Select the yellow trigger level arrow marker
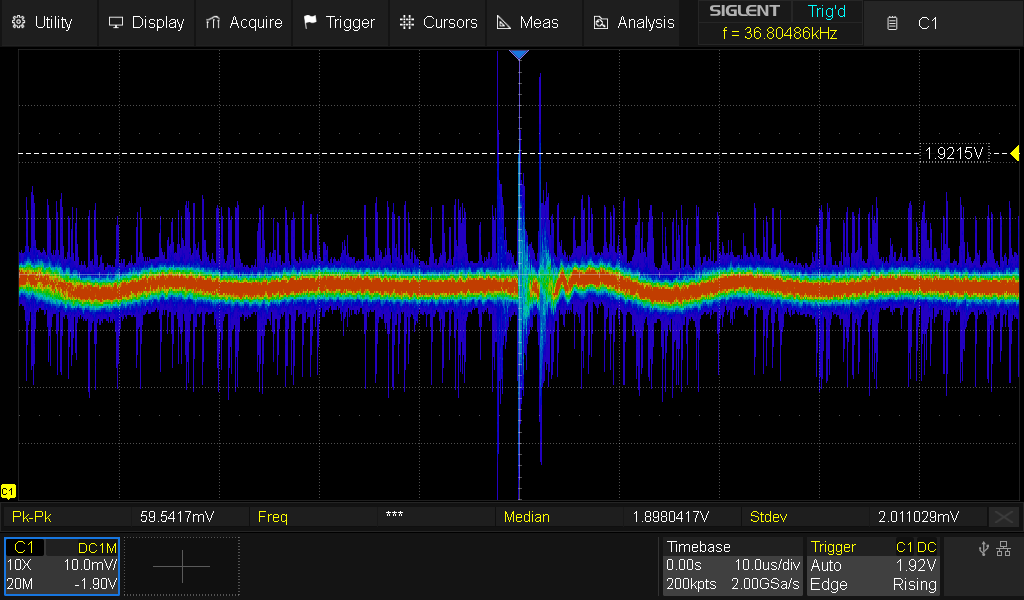 [1014, 153]
